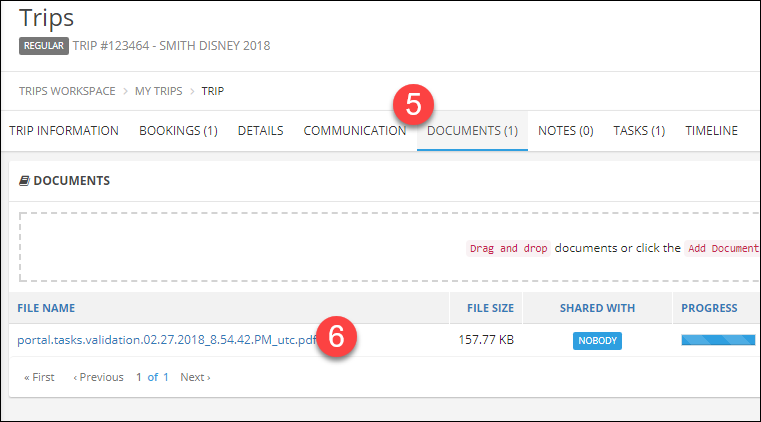Switch to the Bookings (1) tab

coord(178,131)
